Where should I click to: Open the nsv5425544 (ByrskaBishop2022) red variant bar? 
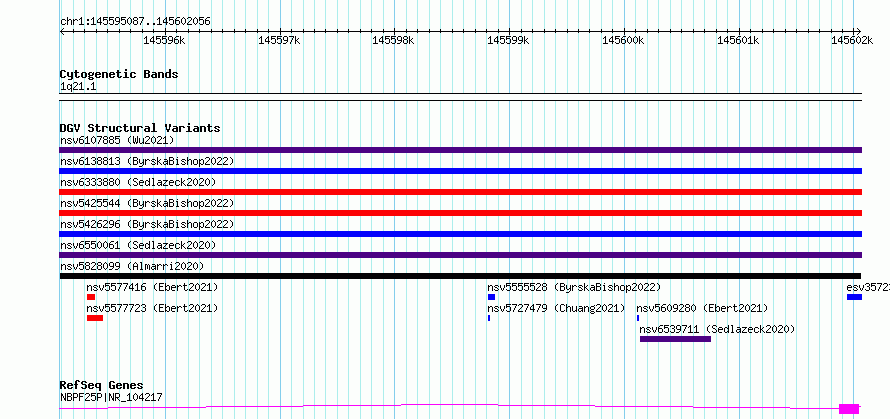tap(460, 213)
